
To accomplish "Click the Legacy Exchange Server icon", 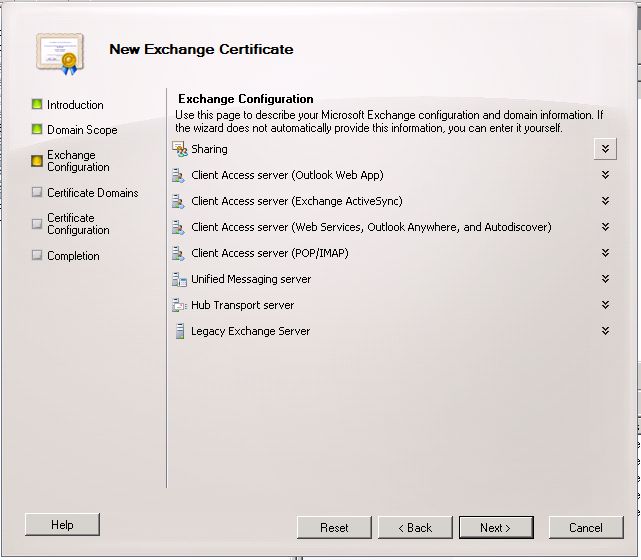I will click(179, 331).
